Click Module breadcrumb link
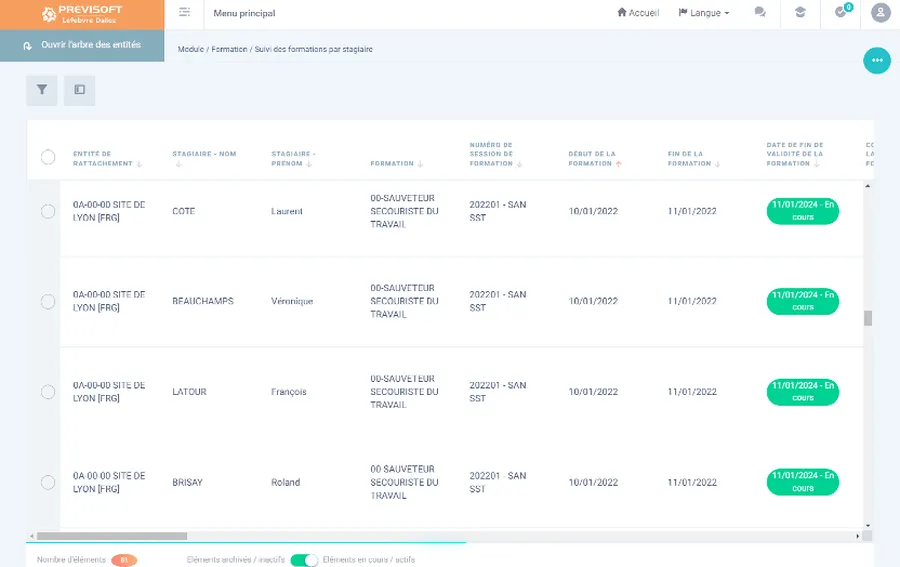This screenshot has height=567, width=900. pos(191,49)
